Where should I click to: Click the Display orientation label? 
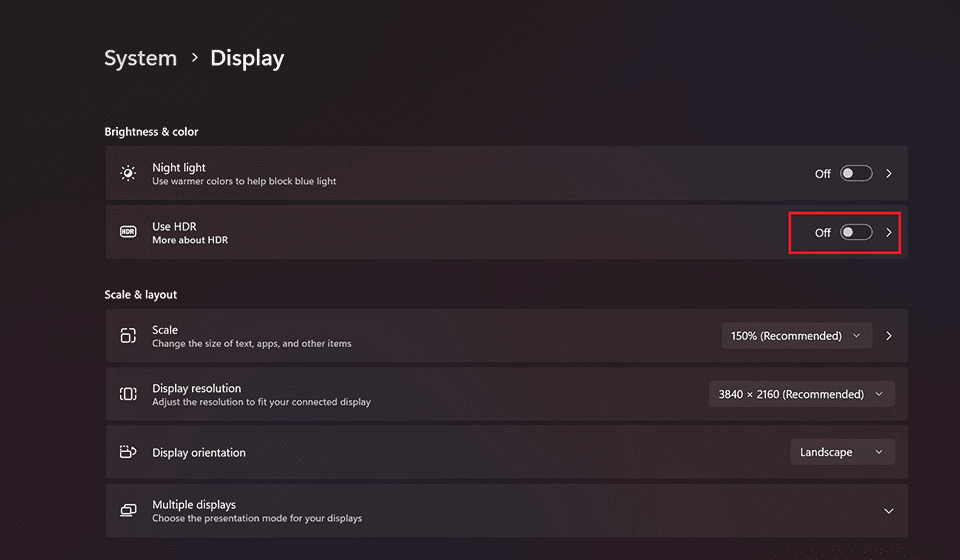pyautogui.click(x=199, y=452)
